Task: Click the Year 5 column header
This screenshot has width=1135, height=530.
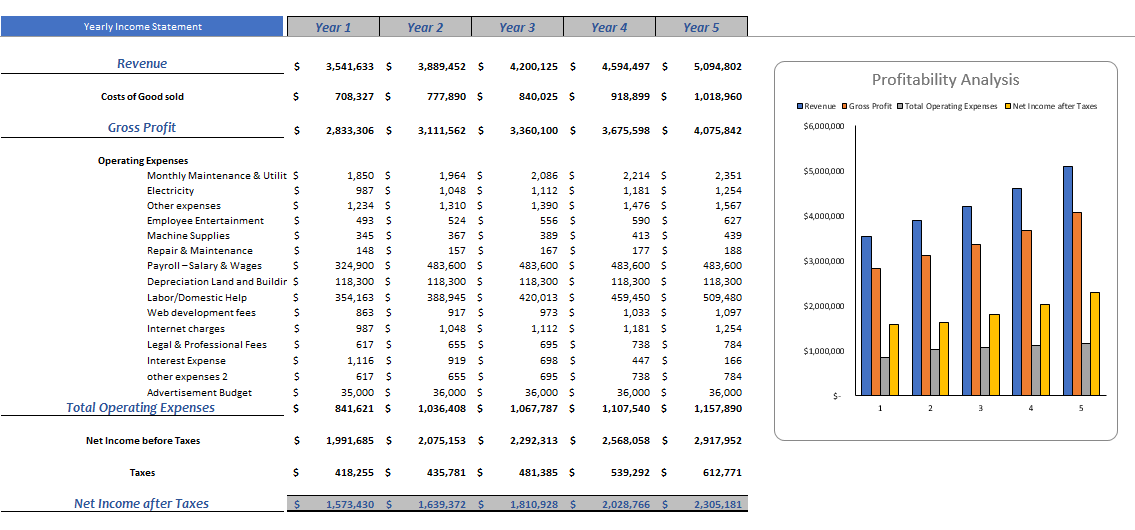Action: tap(701, 27)
